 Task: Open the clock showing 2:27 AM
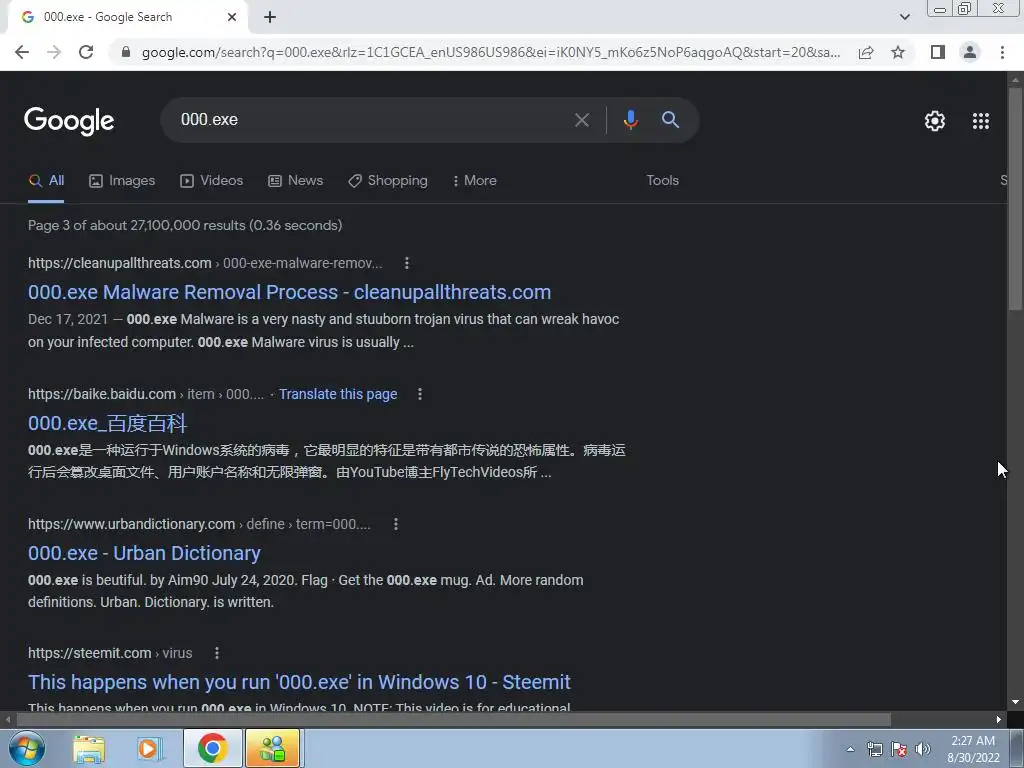tap(973, 749)
